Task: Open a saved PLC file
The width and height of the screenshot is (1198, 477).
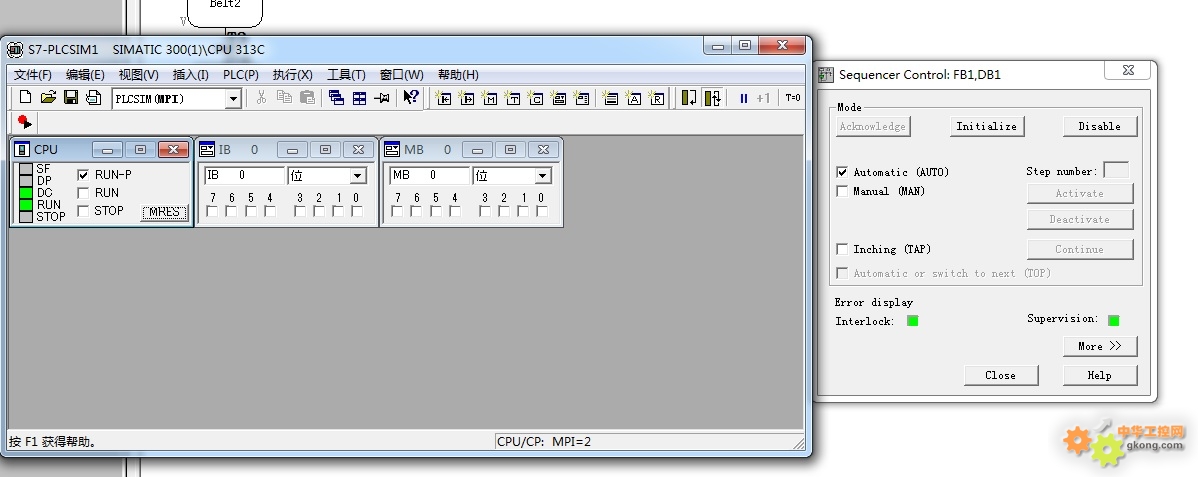Action: point(48,98)
